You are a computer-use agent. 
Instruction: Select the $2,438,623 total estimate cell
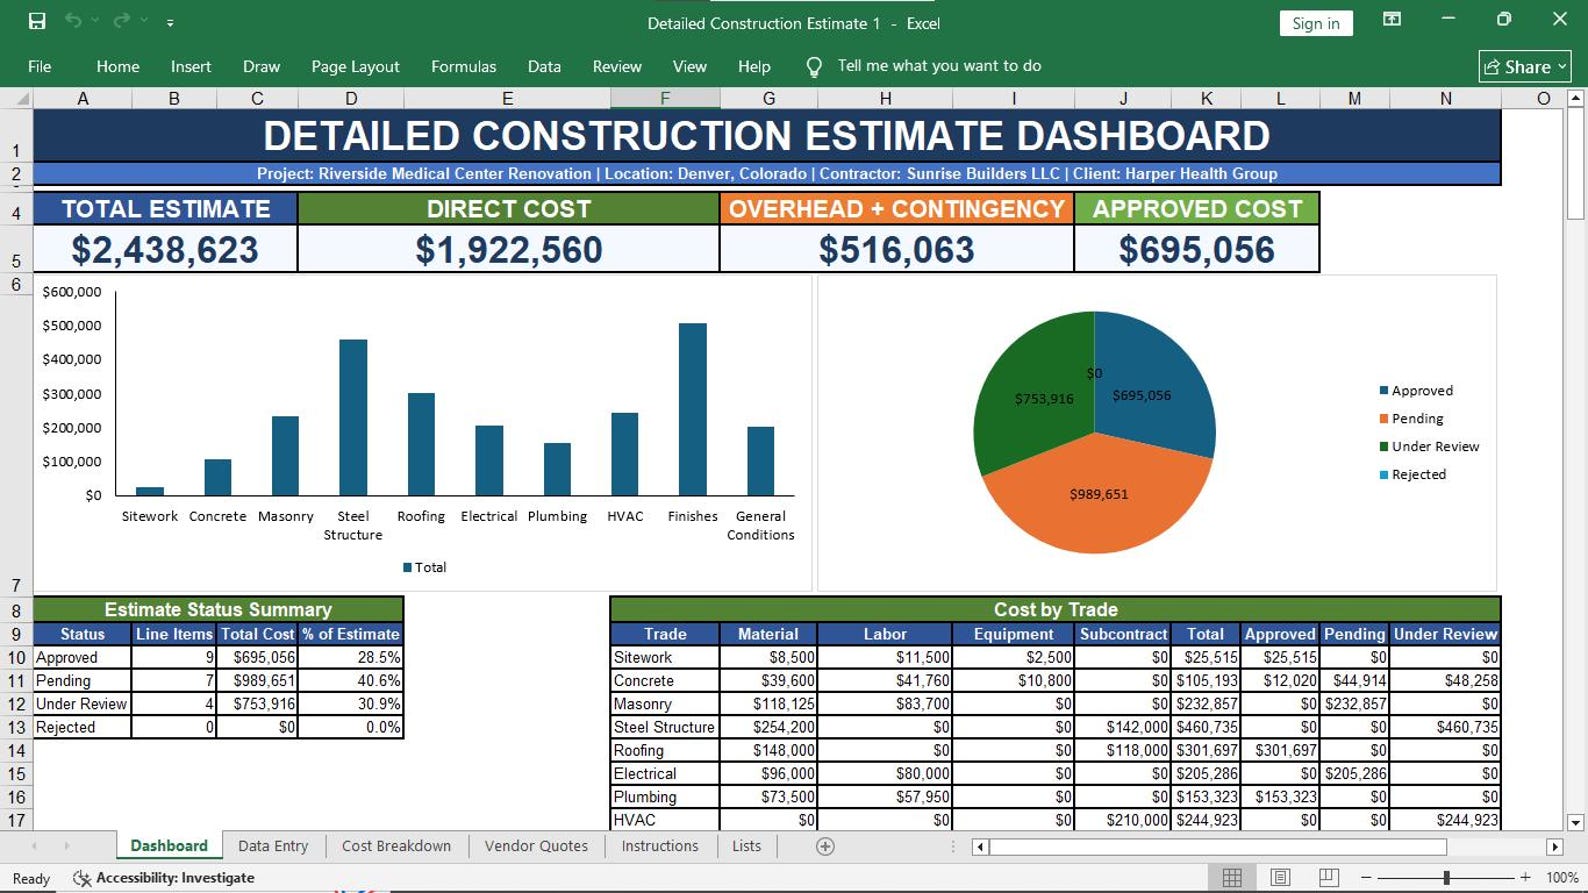click(x=165, y=248)
